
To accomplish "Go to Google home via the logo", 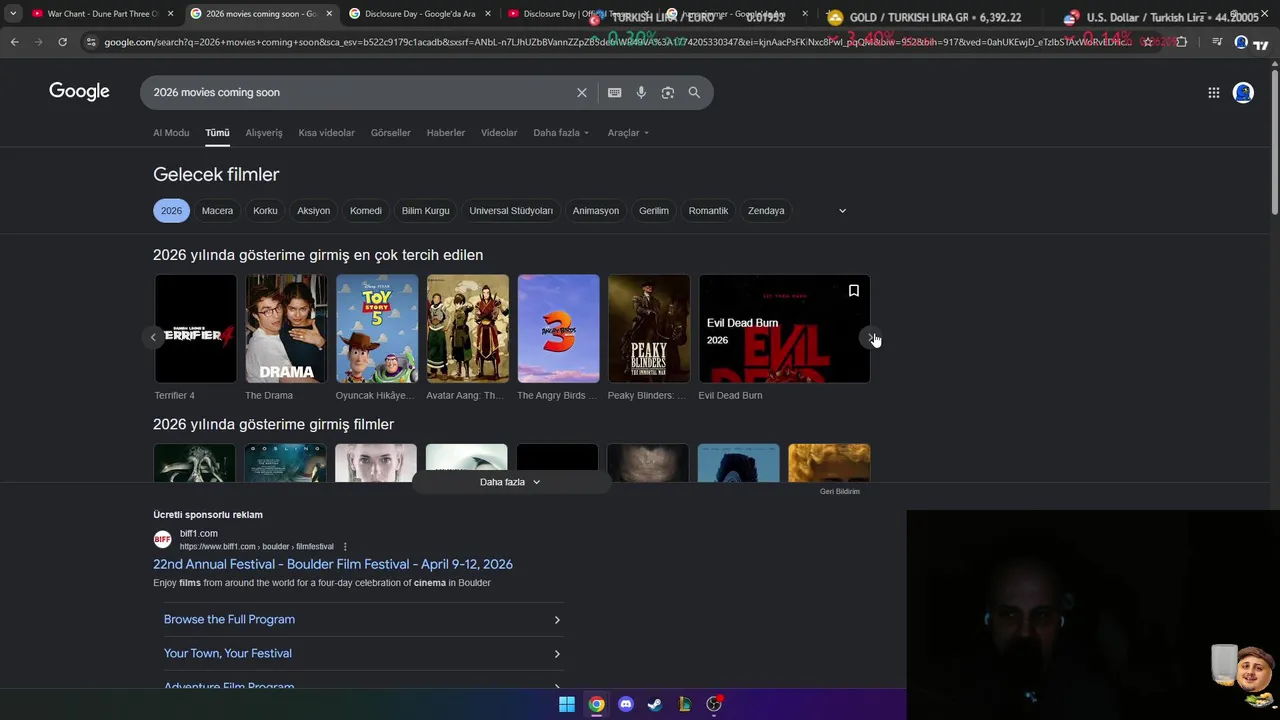I will [x=79, y=92].
